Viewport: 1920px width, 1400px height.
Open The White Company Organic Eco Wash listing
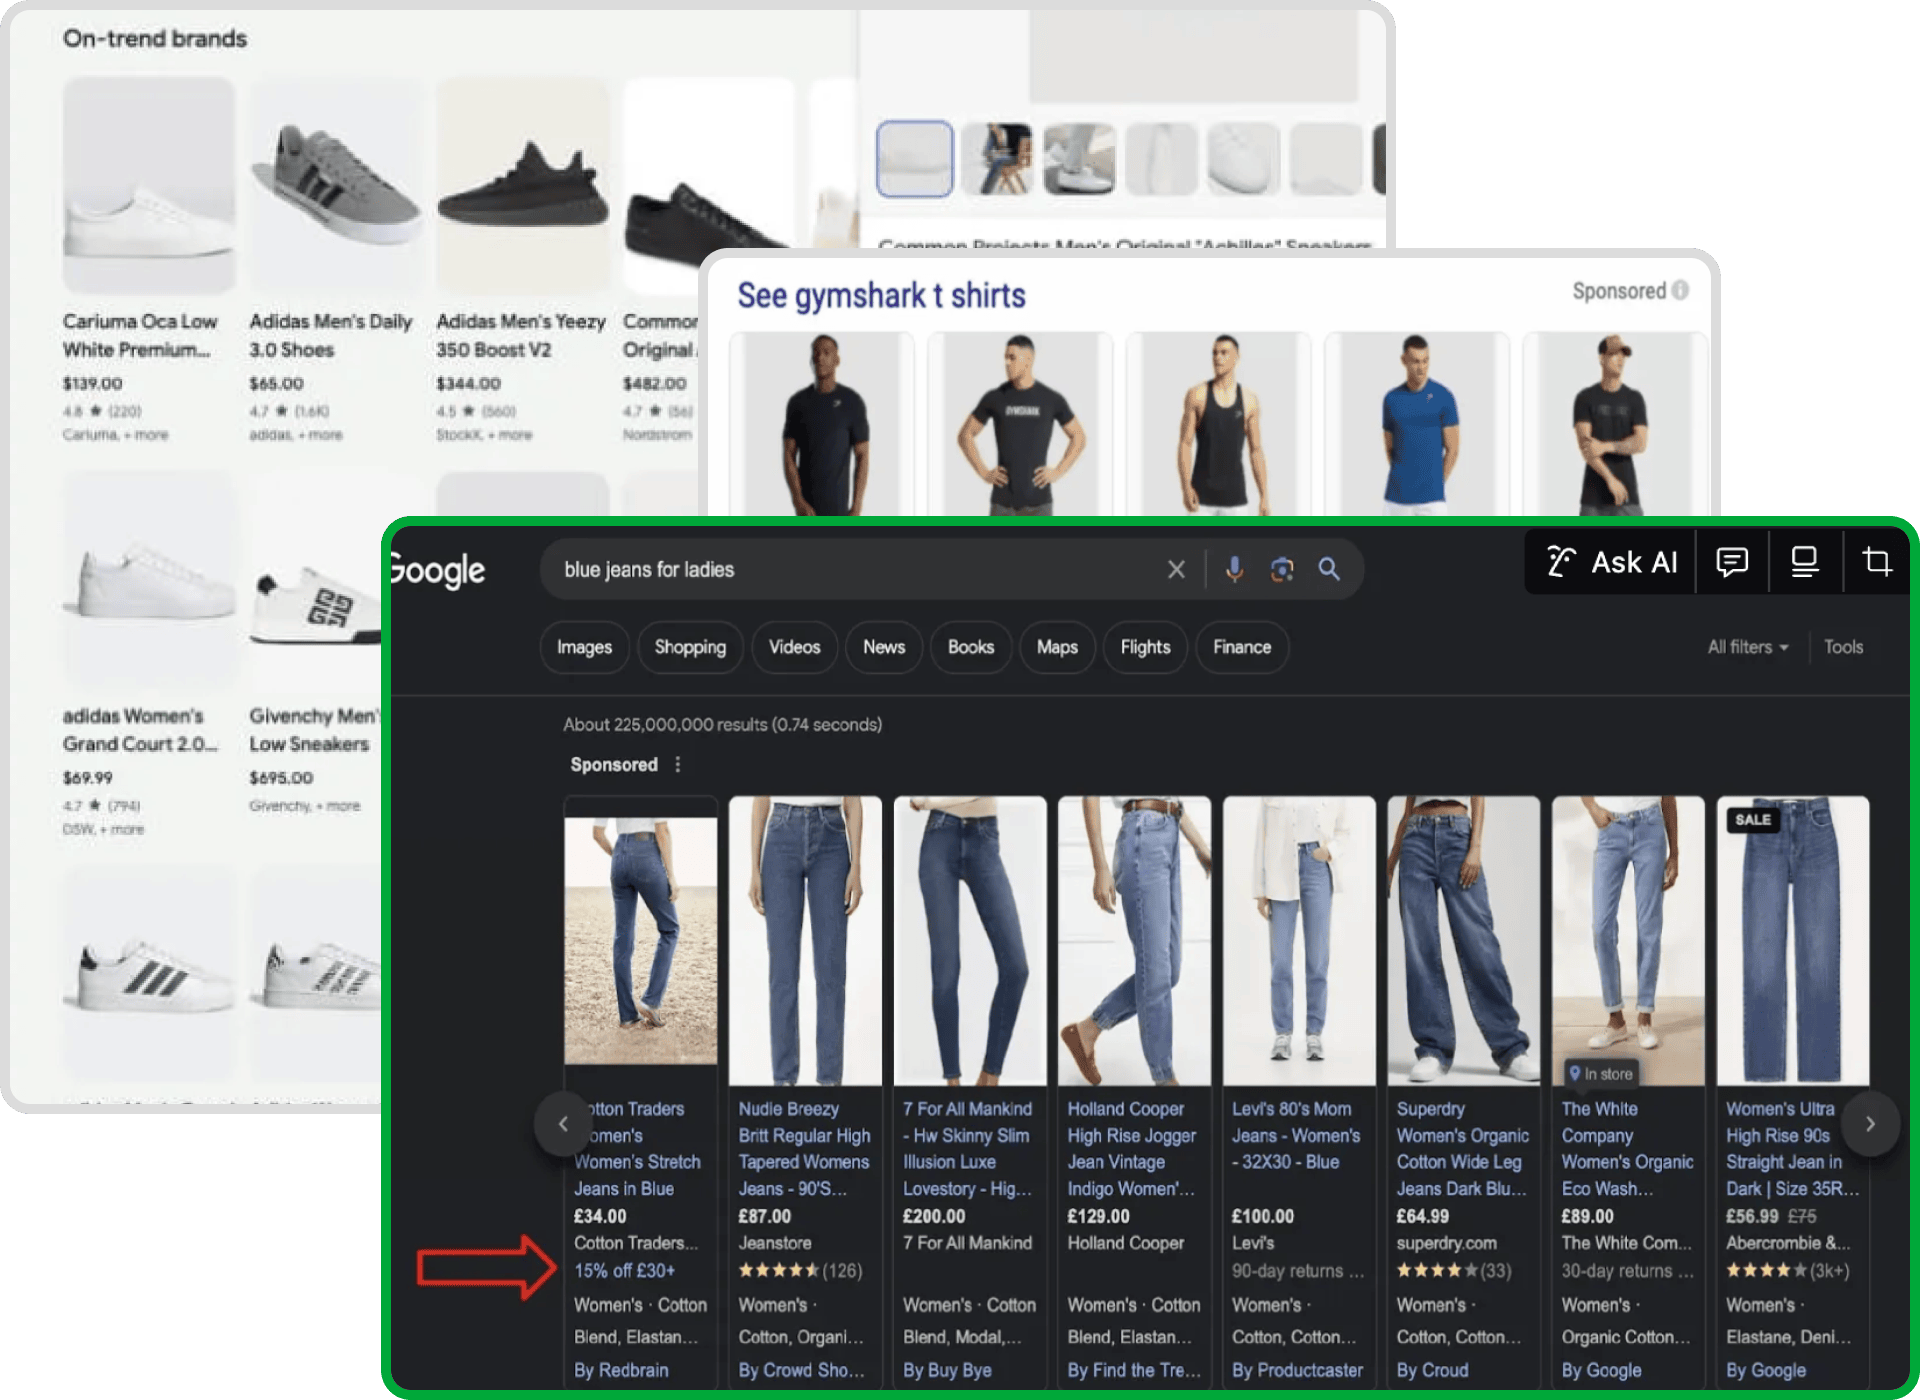[x=1627, y=1149]
